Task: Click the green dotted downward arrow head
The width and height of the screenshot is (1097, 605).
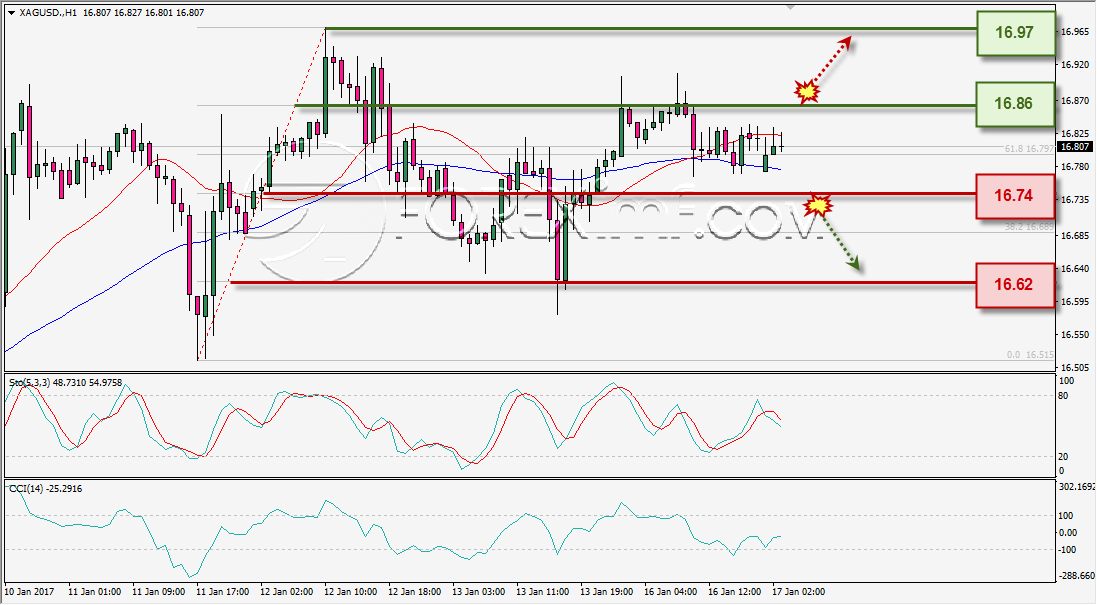Action: pos(853,263)
